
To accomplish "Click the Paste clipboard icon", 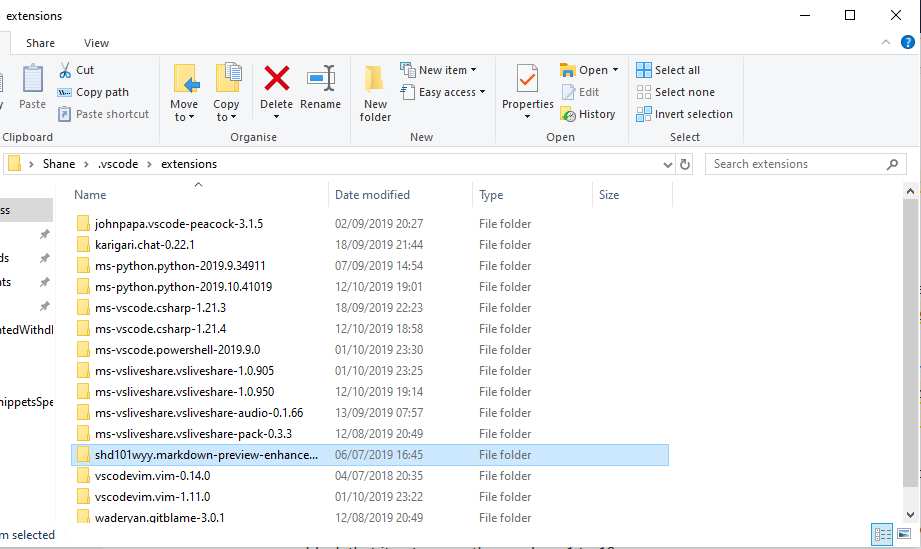I will [32, 79].
